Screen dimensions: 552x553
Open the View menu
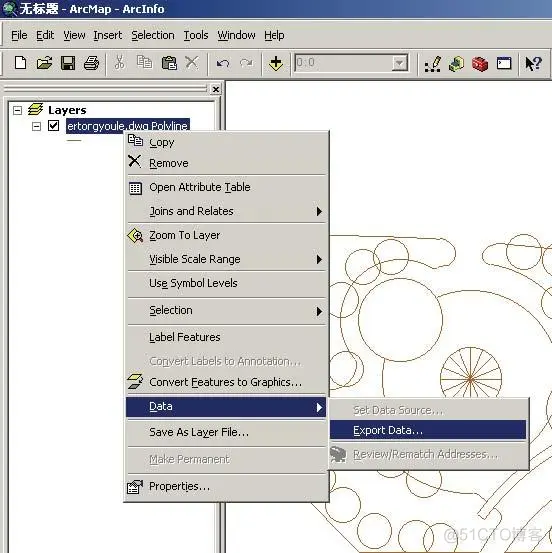(x=74, y=35)
